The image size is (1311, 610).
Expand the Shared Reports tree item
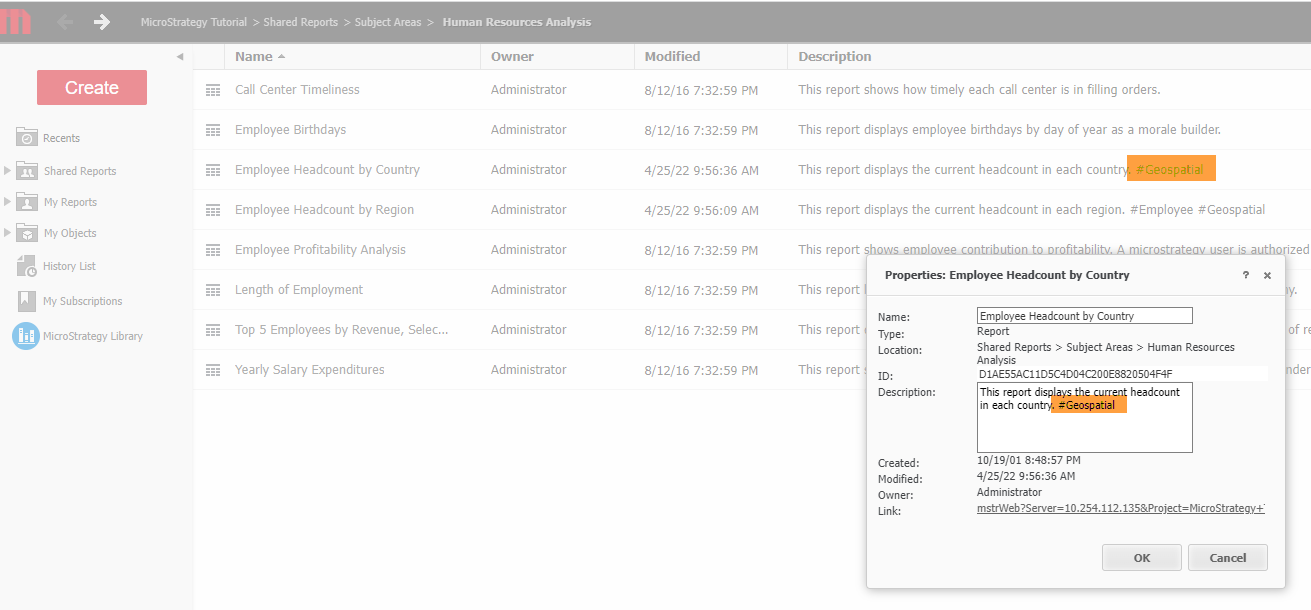click(x=6, y=170)
